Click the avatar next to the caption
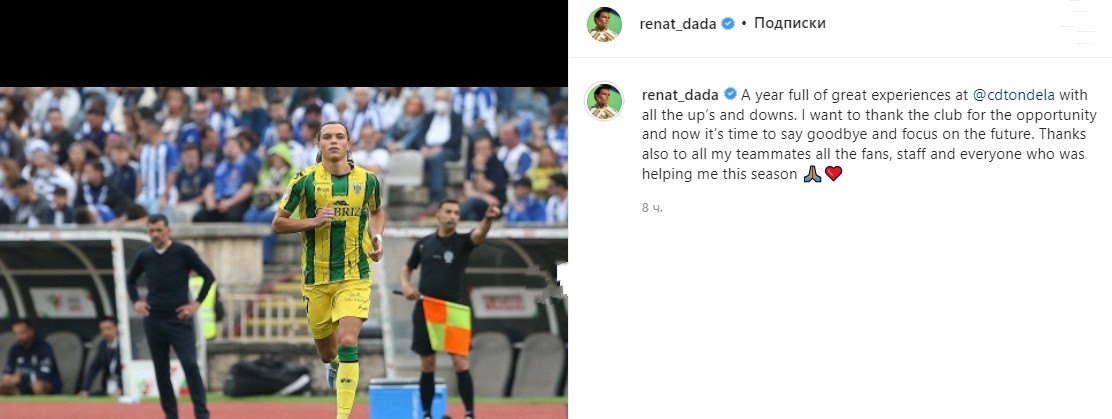This screenshot has width=1112, height=419. pyautogui.click(x=604, y=101)
